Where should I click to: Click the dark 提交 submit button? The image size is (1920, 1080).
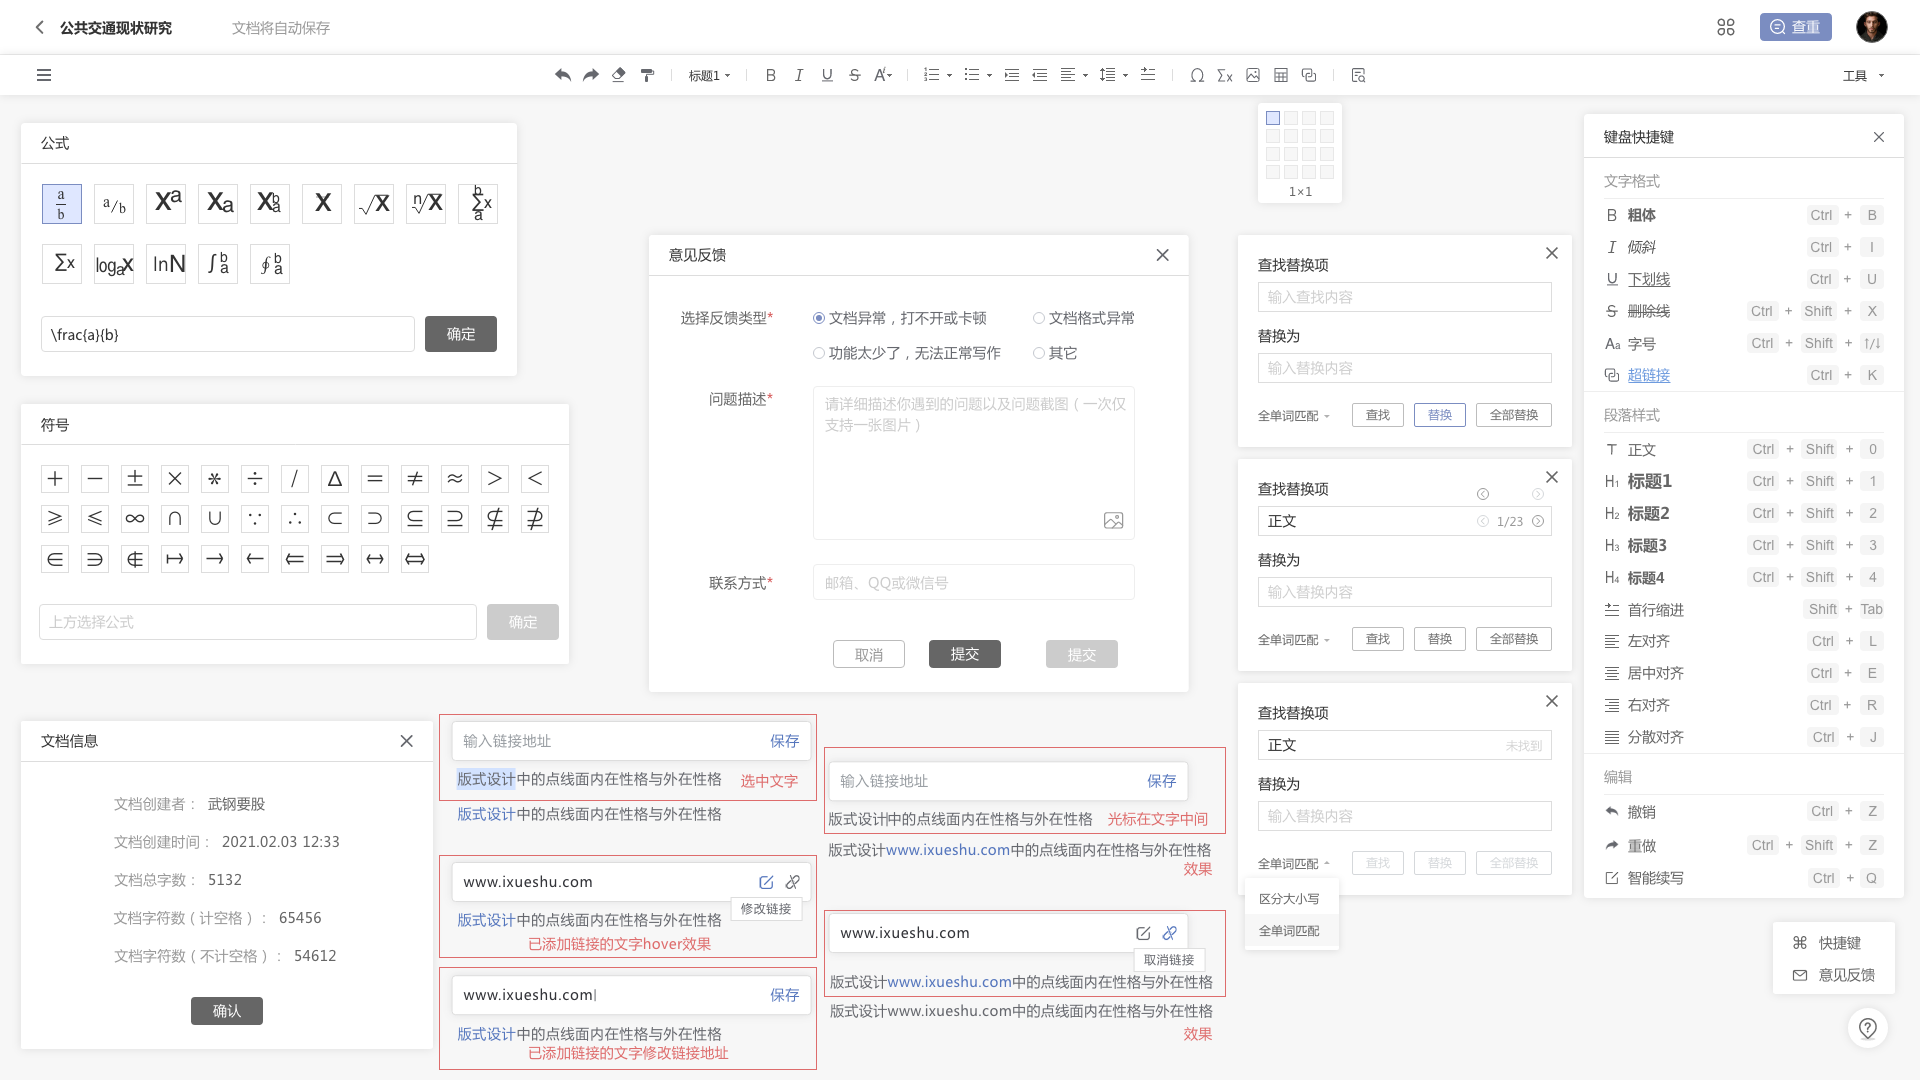964,654
